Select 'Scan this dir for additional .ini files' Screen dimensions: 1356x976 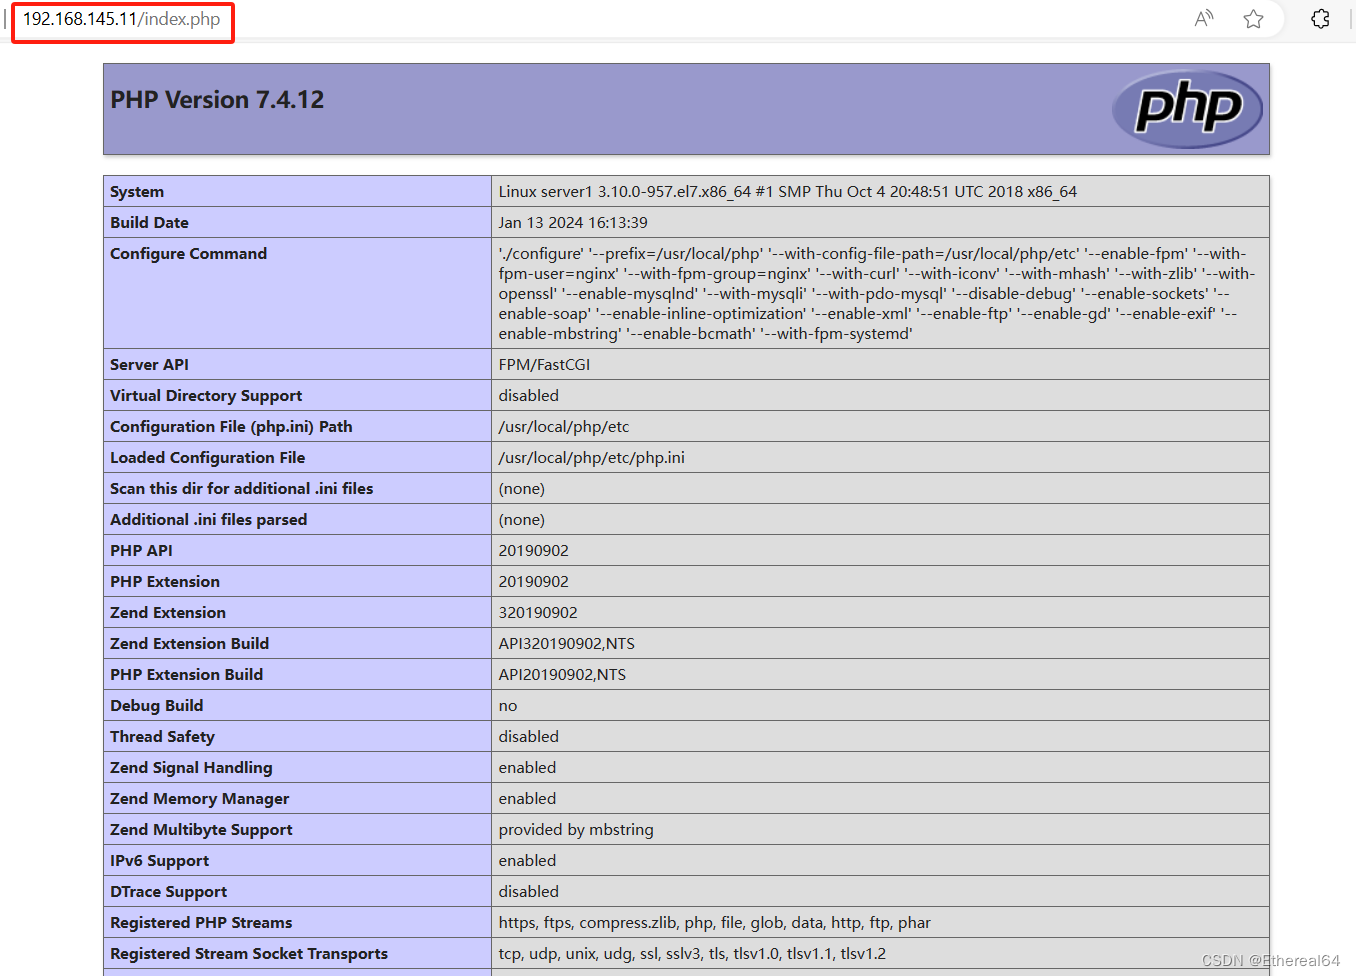pos(241,489)
